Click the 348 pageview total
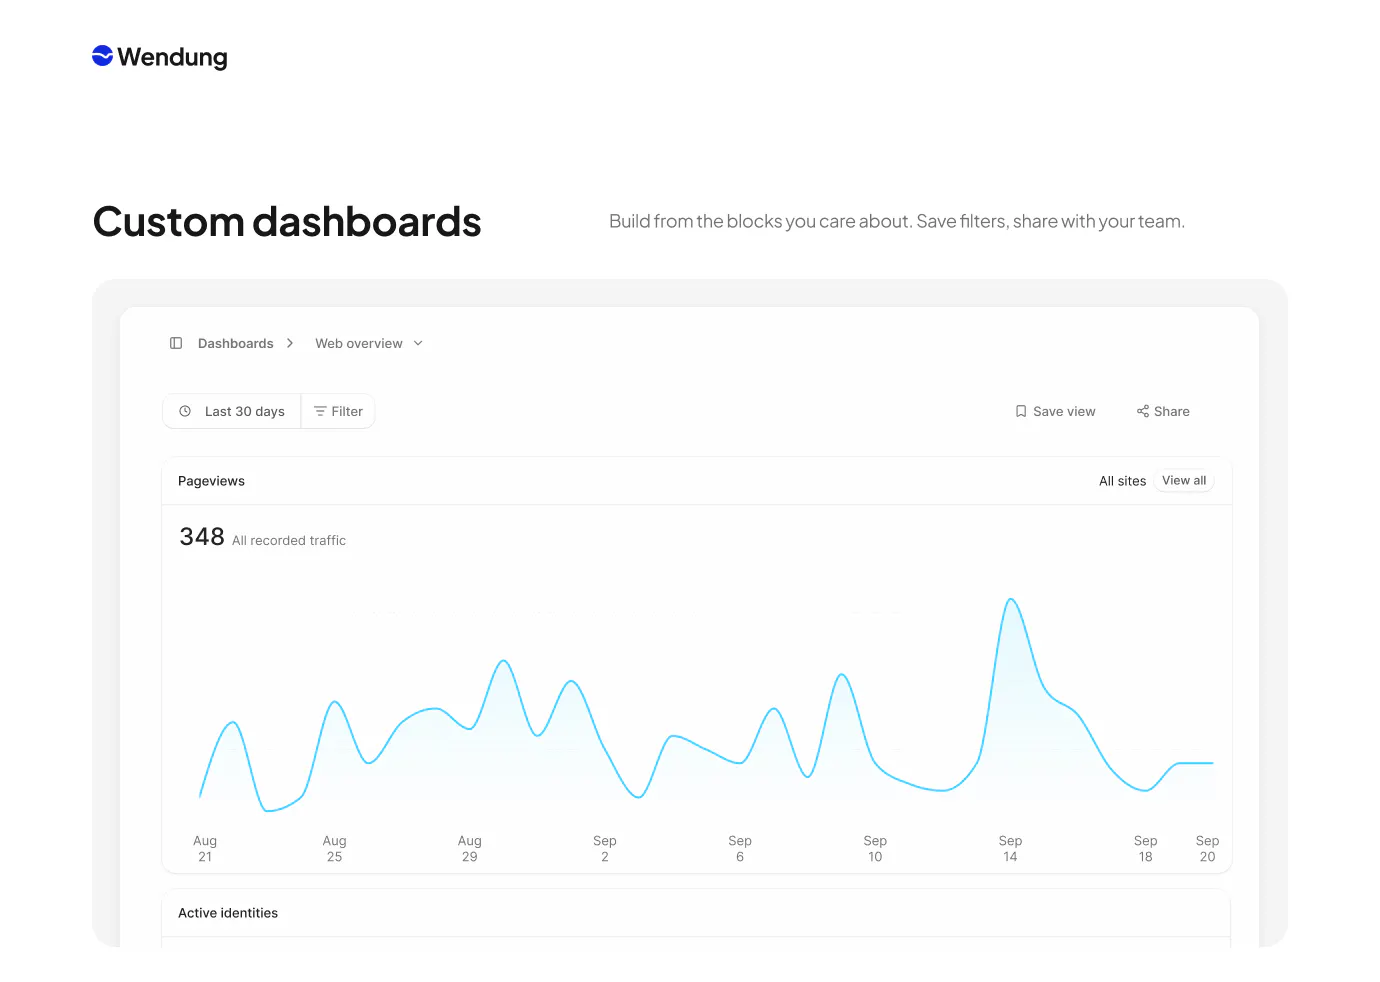1380x982 pixels. pyautogui.click(x=202, y=537)
